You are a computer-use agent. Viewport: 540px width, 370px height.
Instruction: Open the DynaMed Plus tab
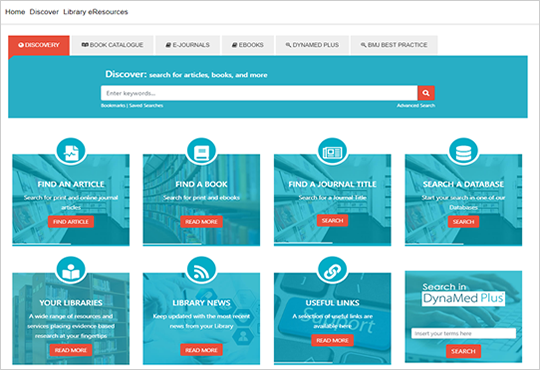click(x=312, y=45)
